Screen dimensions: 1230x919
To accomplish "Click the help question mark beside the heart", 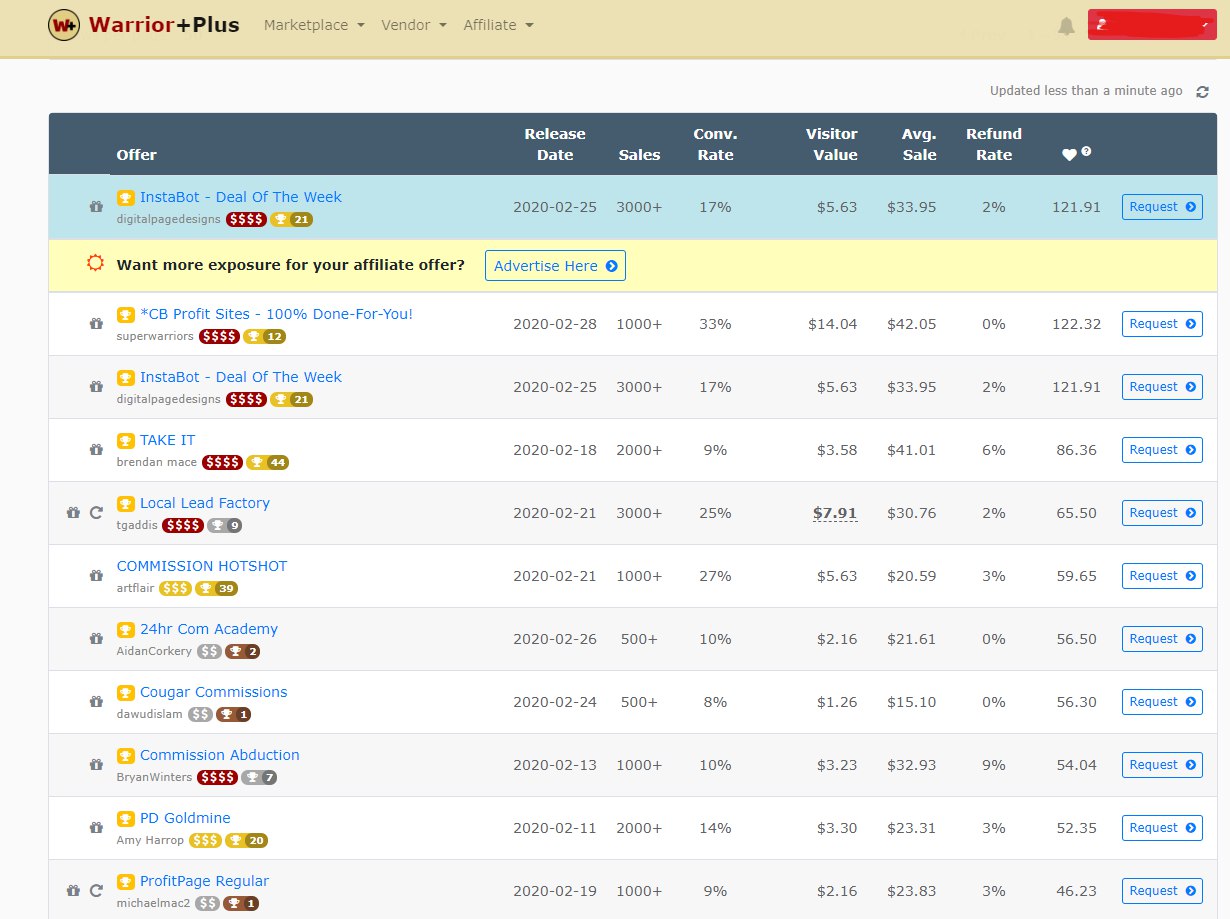I will point(1086,152).
